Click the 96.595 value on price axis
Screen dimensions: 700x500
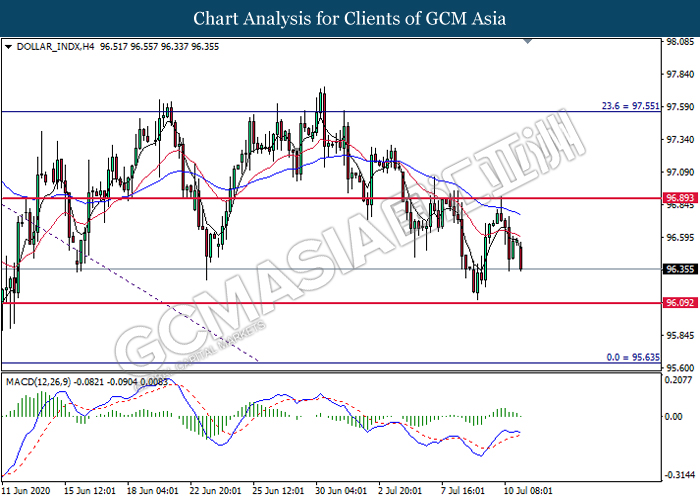[680, 238]
